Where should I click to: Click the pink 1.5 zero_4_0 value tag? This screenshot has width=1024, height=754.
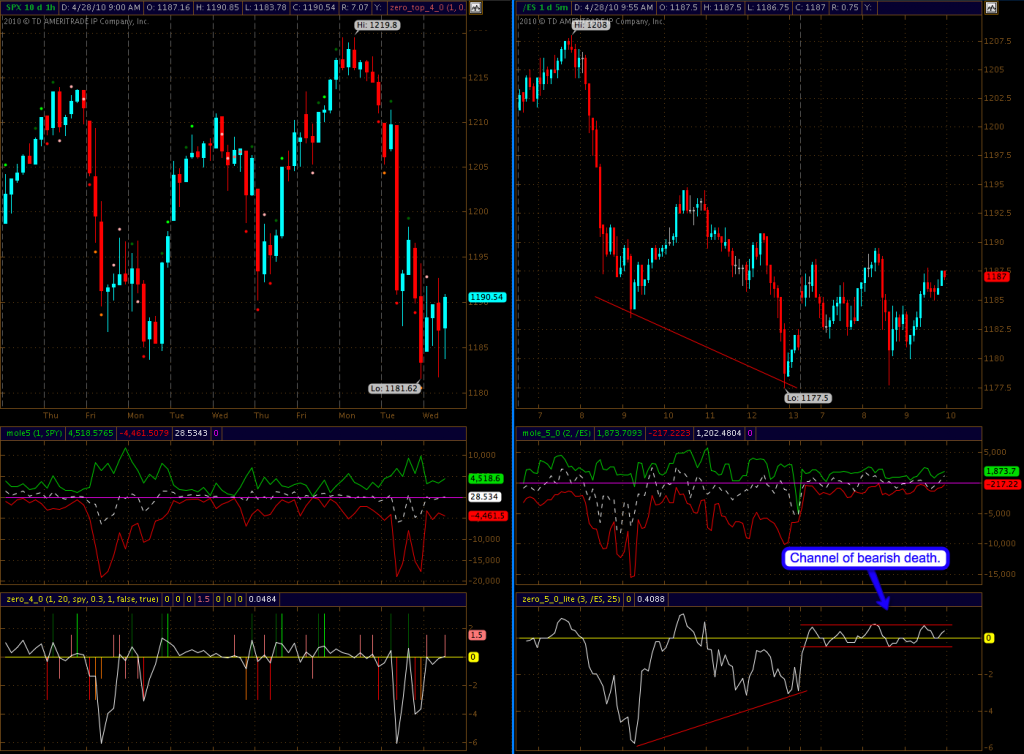(x=475, y=635)
